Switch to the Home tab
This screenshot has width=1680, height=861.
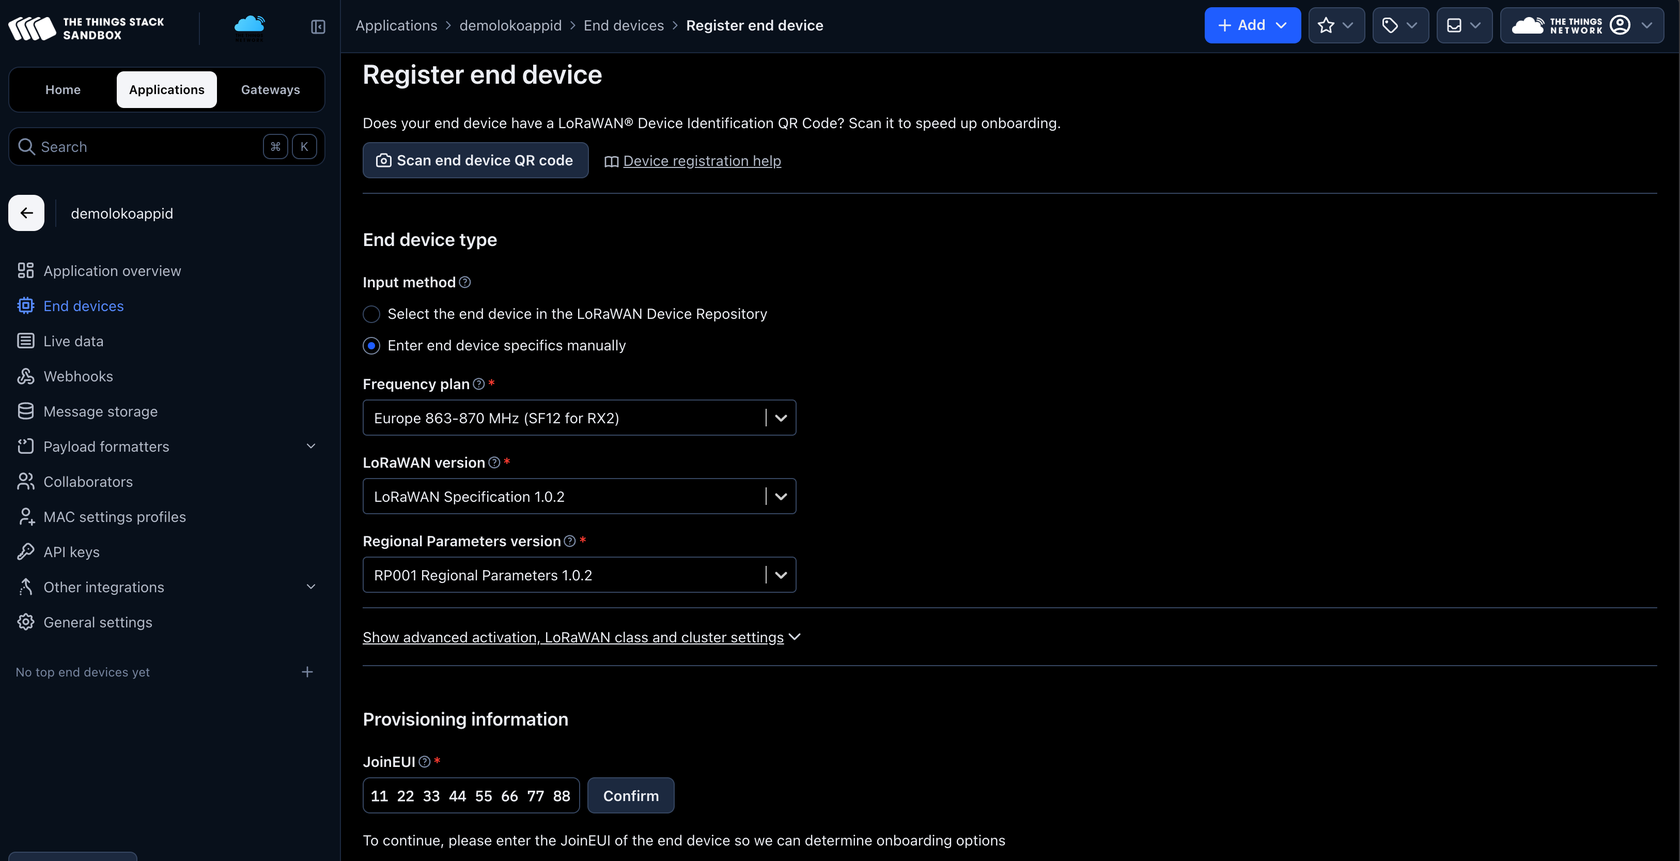click(63, 90)
